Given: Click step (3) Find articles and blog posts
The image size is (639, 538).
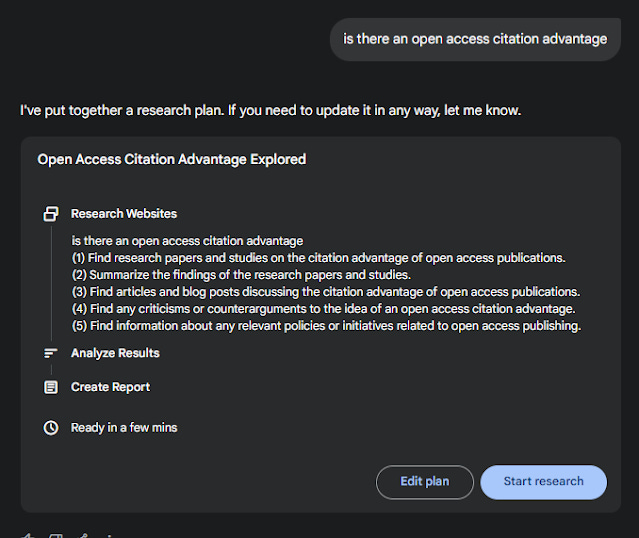Looking at the screenshot, I should pos(326,292).
